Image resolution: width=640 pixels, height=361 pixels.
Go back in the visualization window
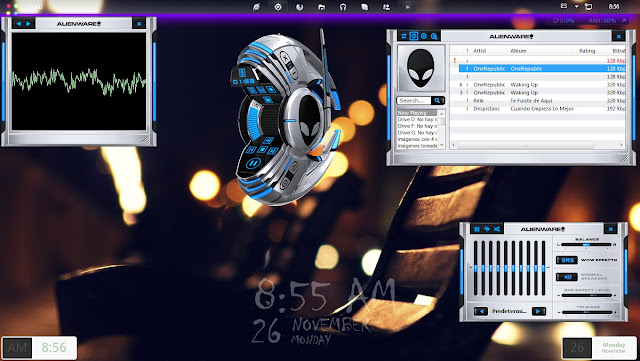pyautogui.click(x=19, y=24)
